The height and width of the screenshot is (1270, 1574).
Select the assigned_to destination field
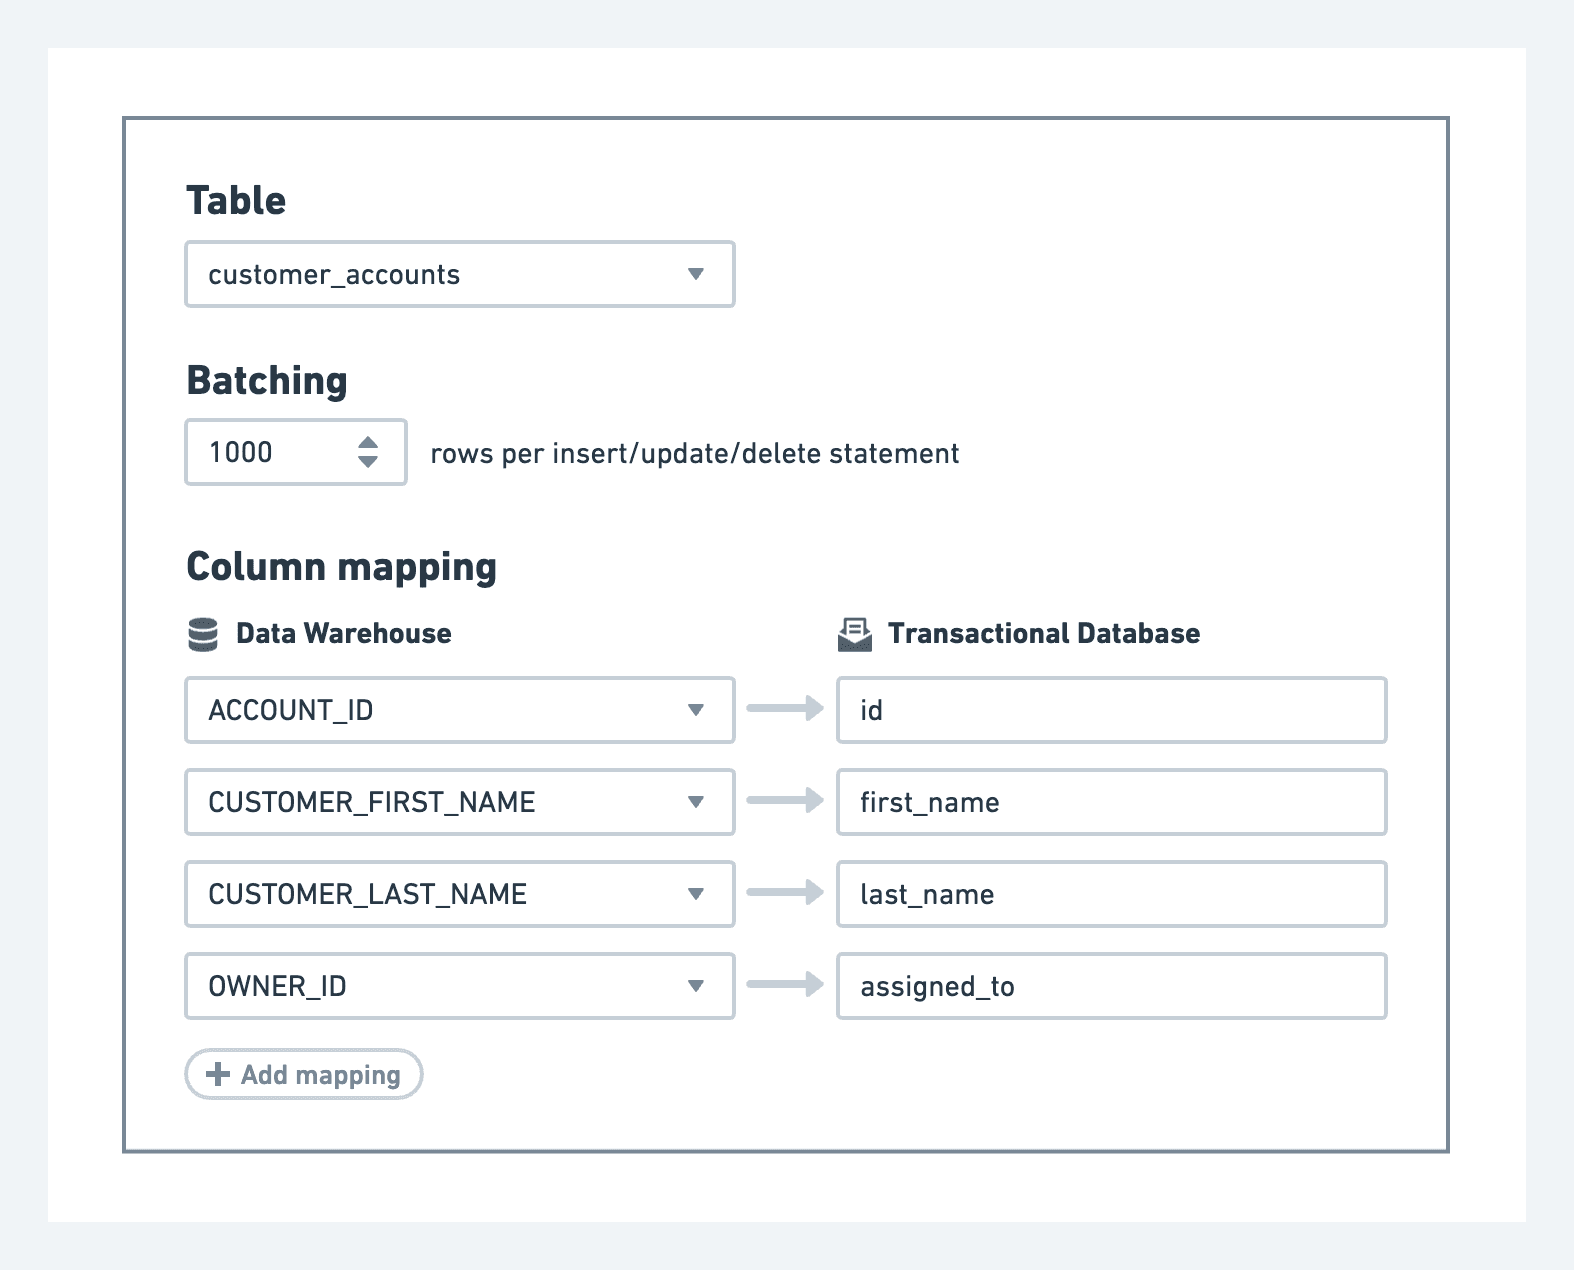coord(1111,986)
